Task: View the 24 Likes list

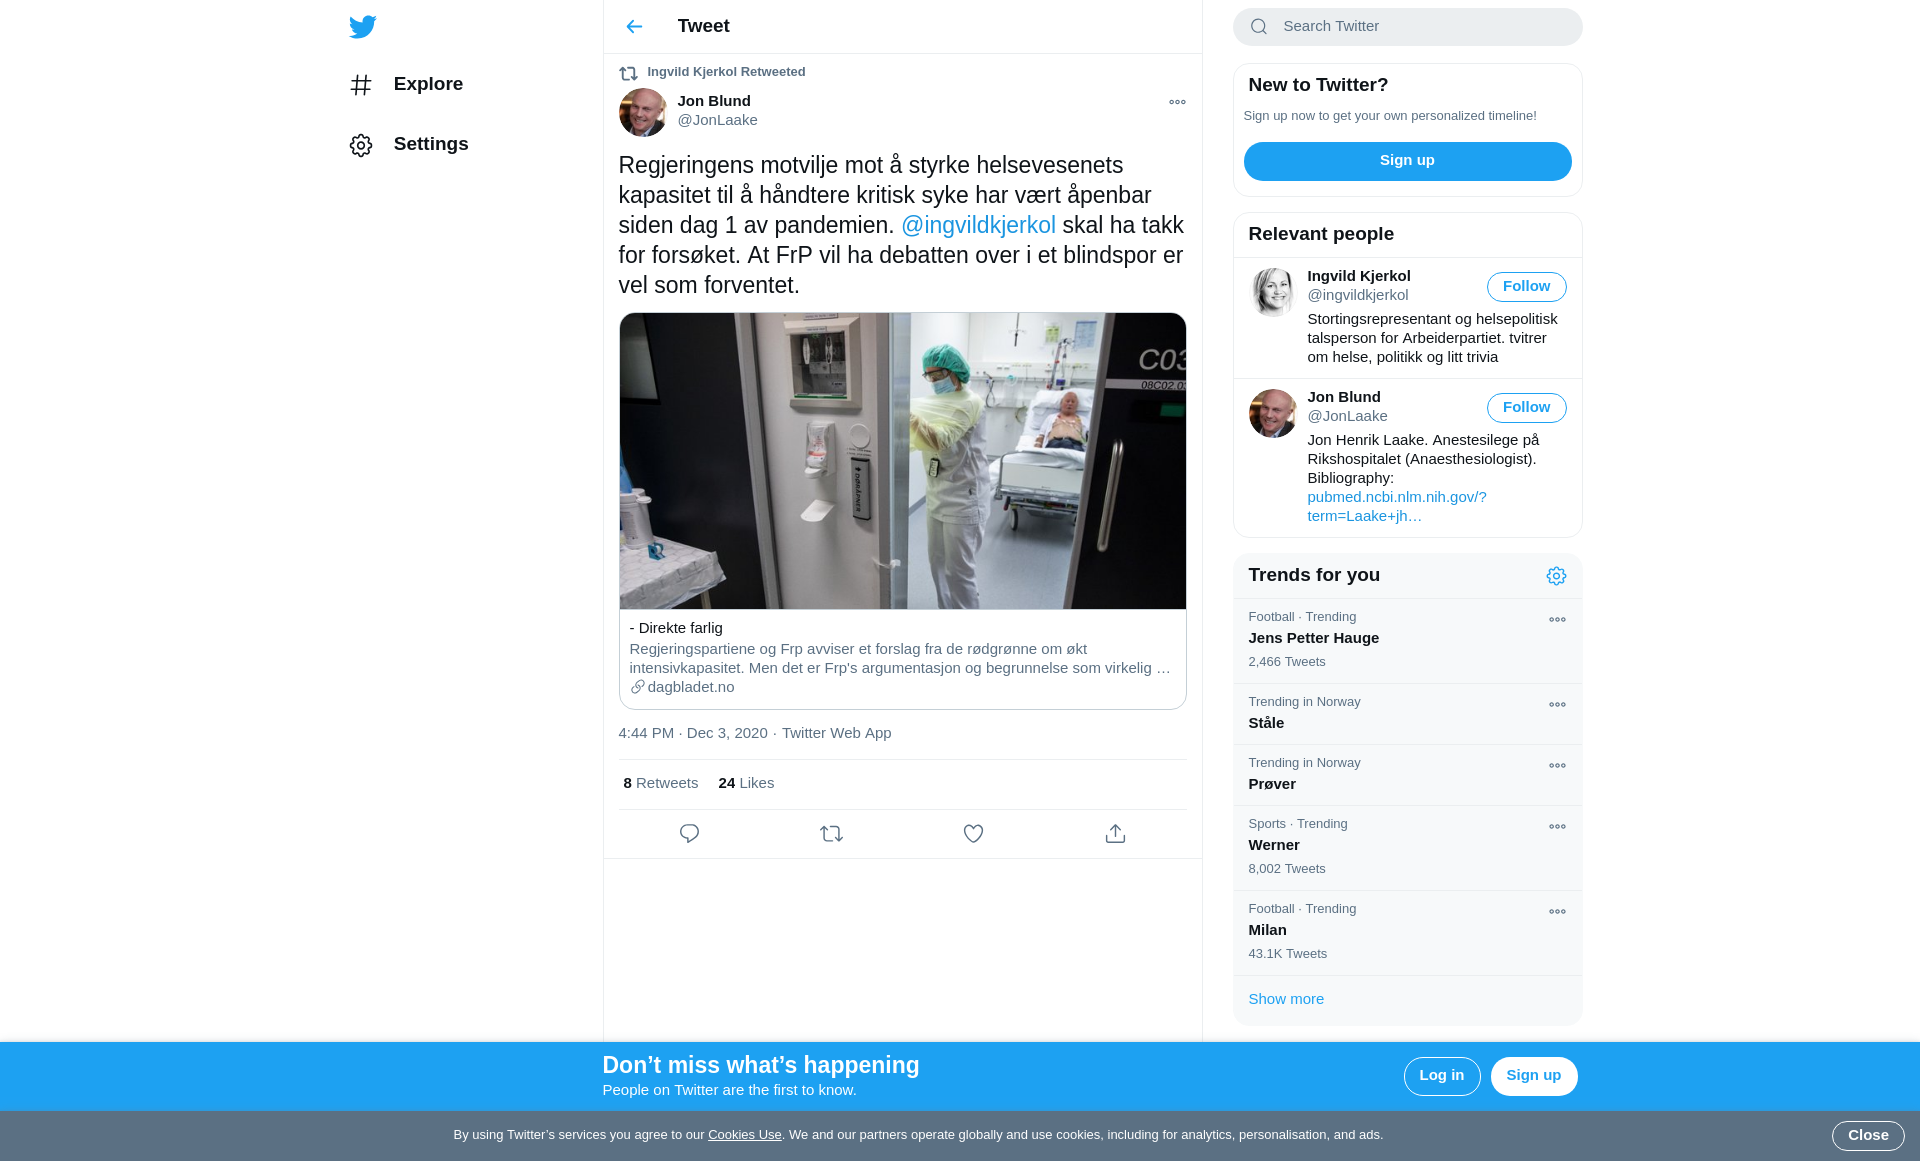Action: coord(746,783)
